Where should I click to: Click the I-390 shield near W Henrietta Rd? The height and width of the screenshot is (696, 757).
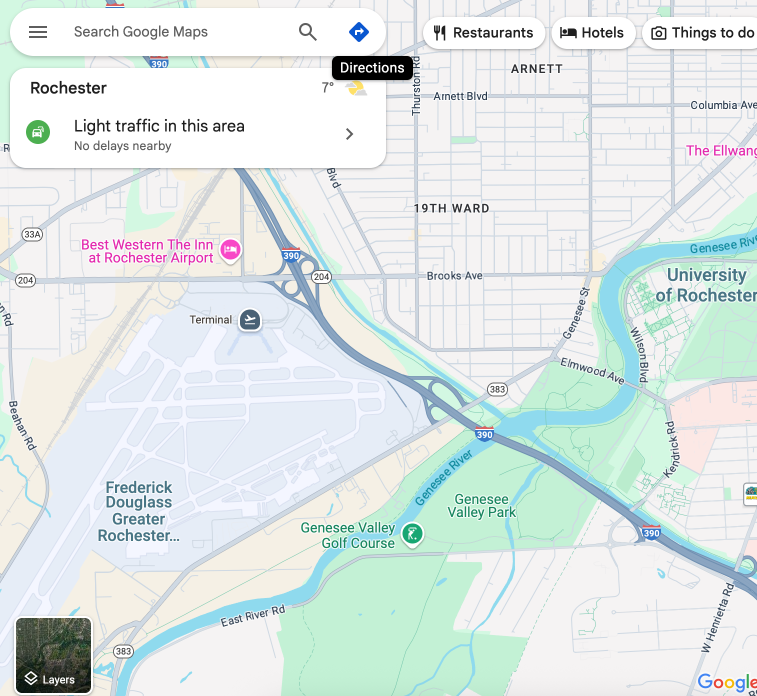click(651, 533)
